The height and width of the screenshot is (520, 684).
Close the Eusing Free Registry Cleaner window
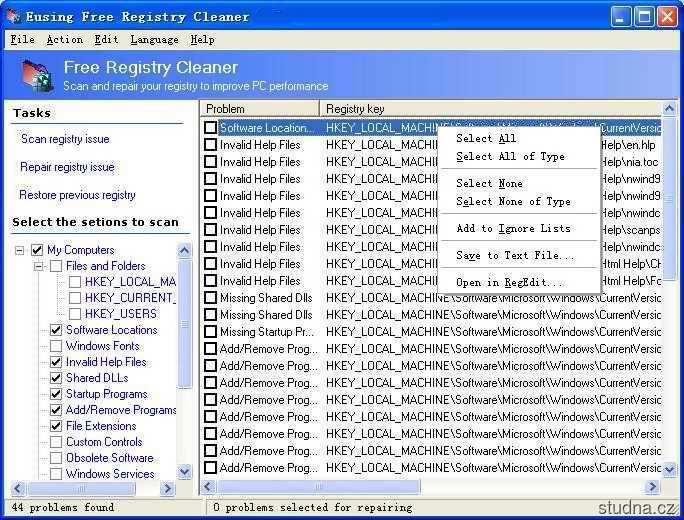pyautogui.click(x=668, y=17)
